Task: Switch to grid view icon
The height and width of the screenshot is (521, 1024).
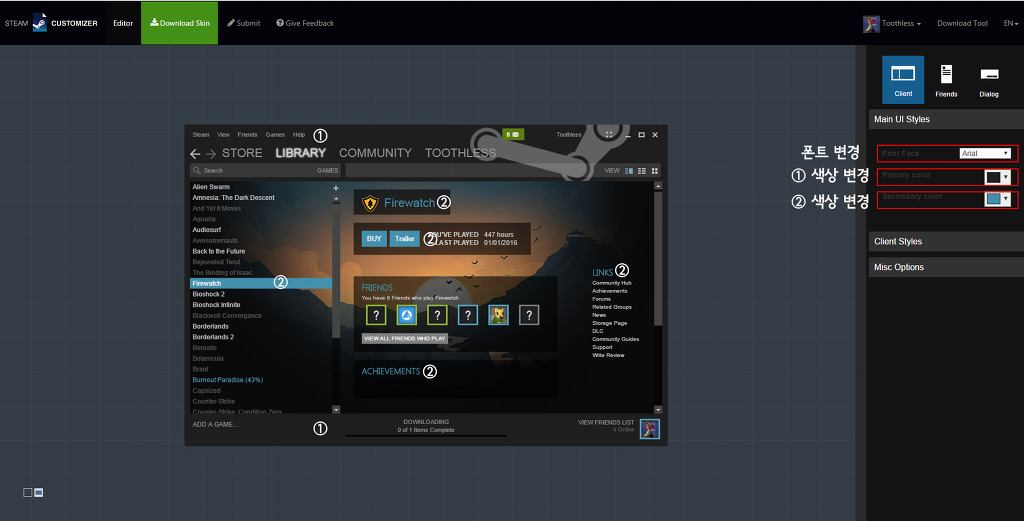Action: coord(654,170)
